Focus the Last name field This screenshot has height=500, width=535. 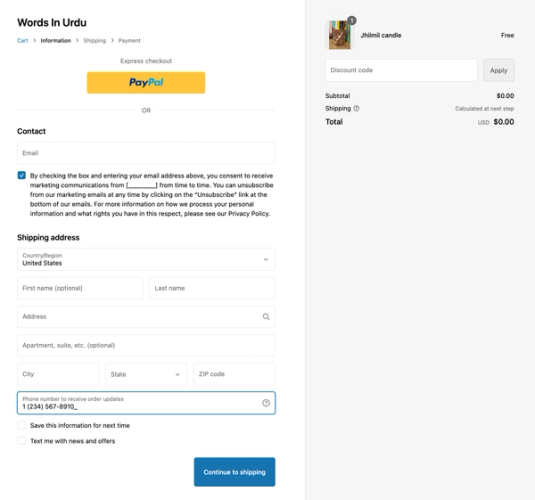coord(212,288)
